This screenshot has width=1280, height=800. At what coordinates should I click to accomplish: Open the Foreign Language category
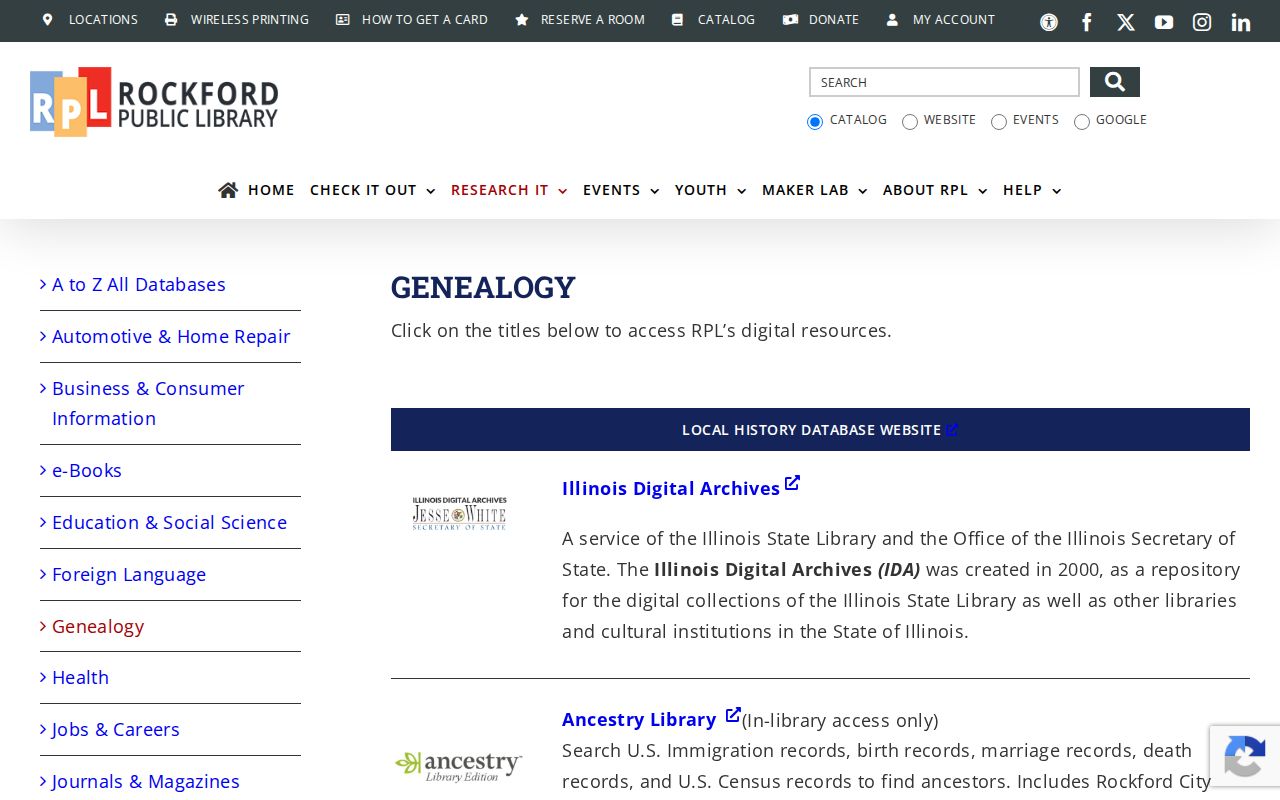click(x=129, y=575)
